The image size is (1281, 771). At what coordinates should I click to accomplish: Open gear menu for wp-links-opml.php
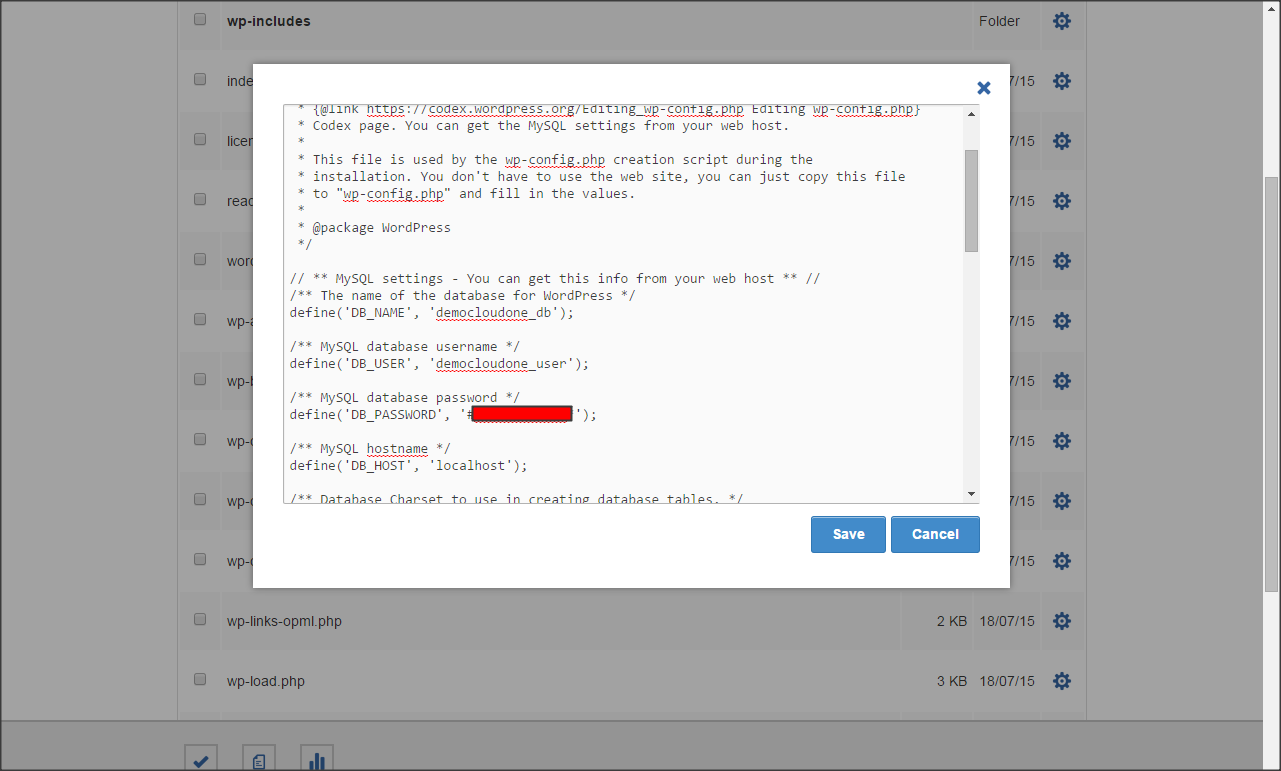[x=1061, y=621]
